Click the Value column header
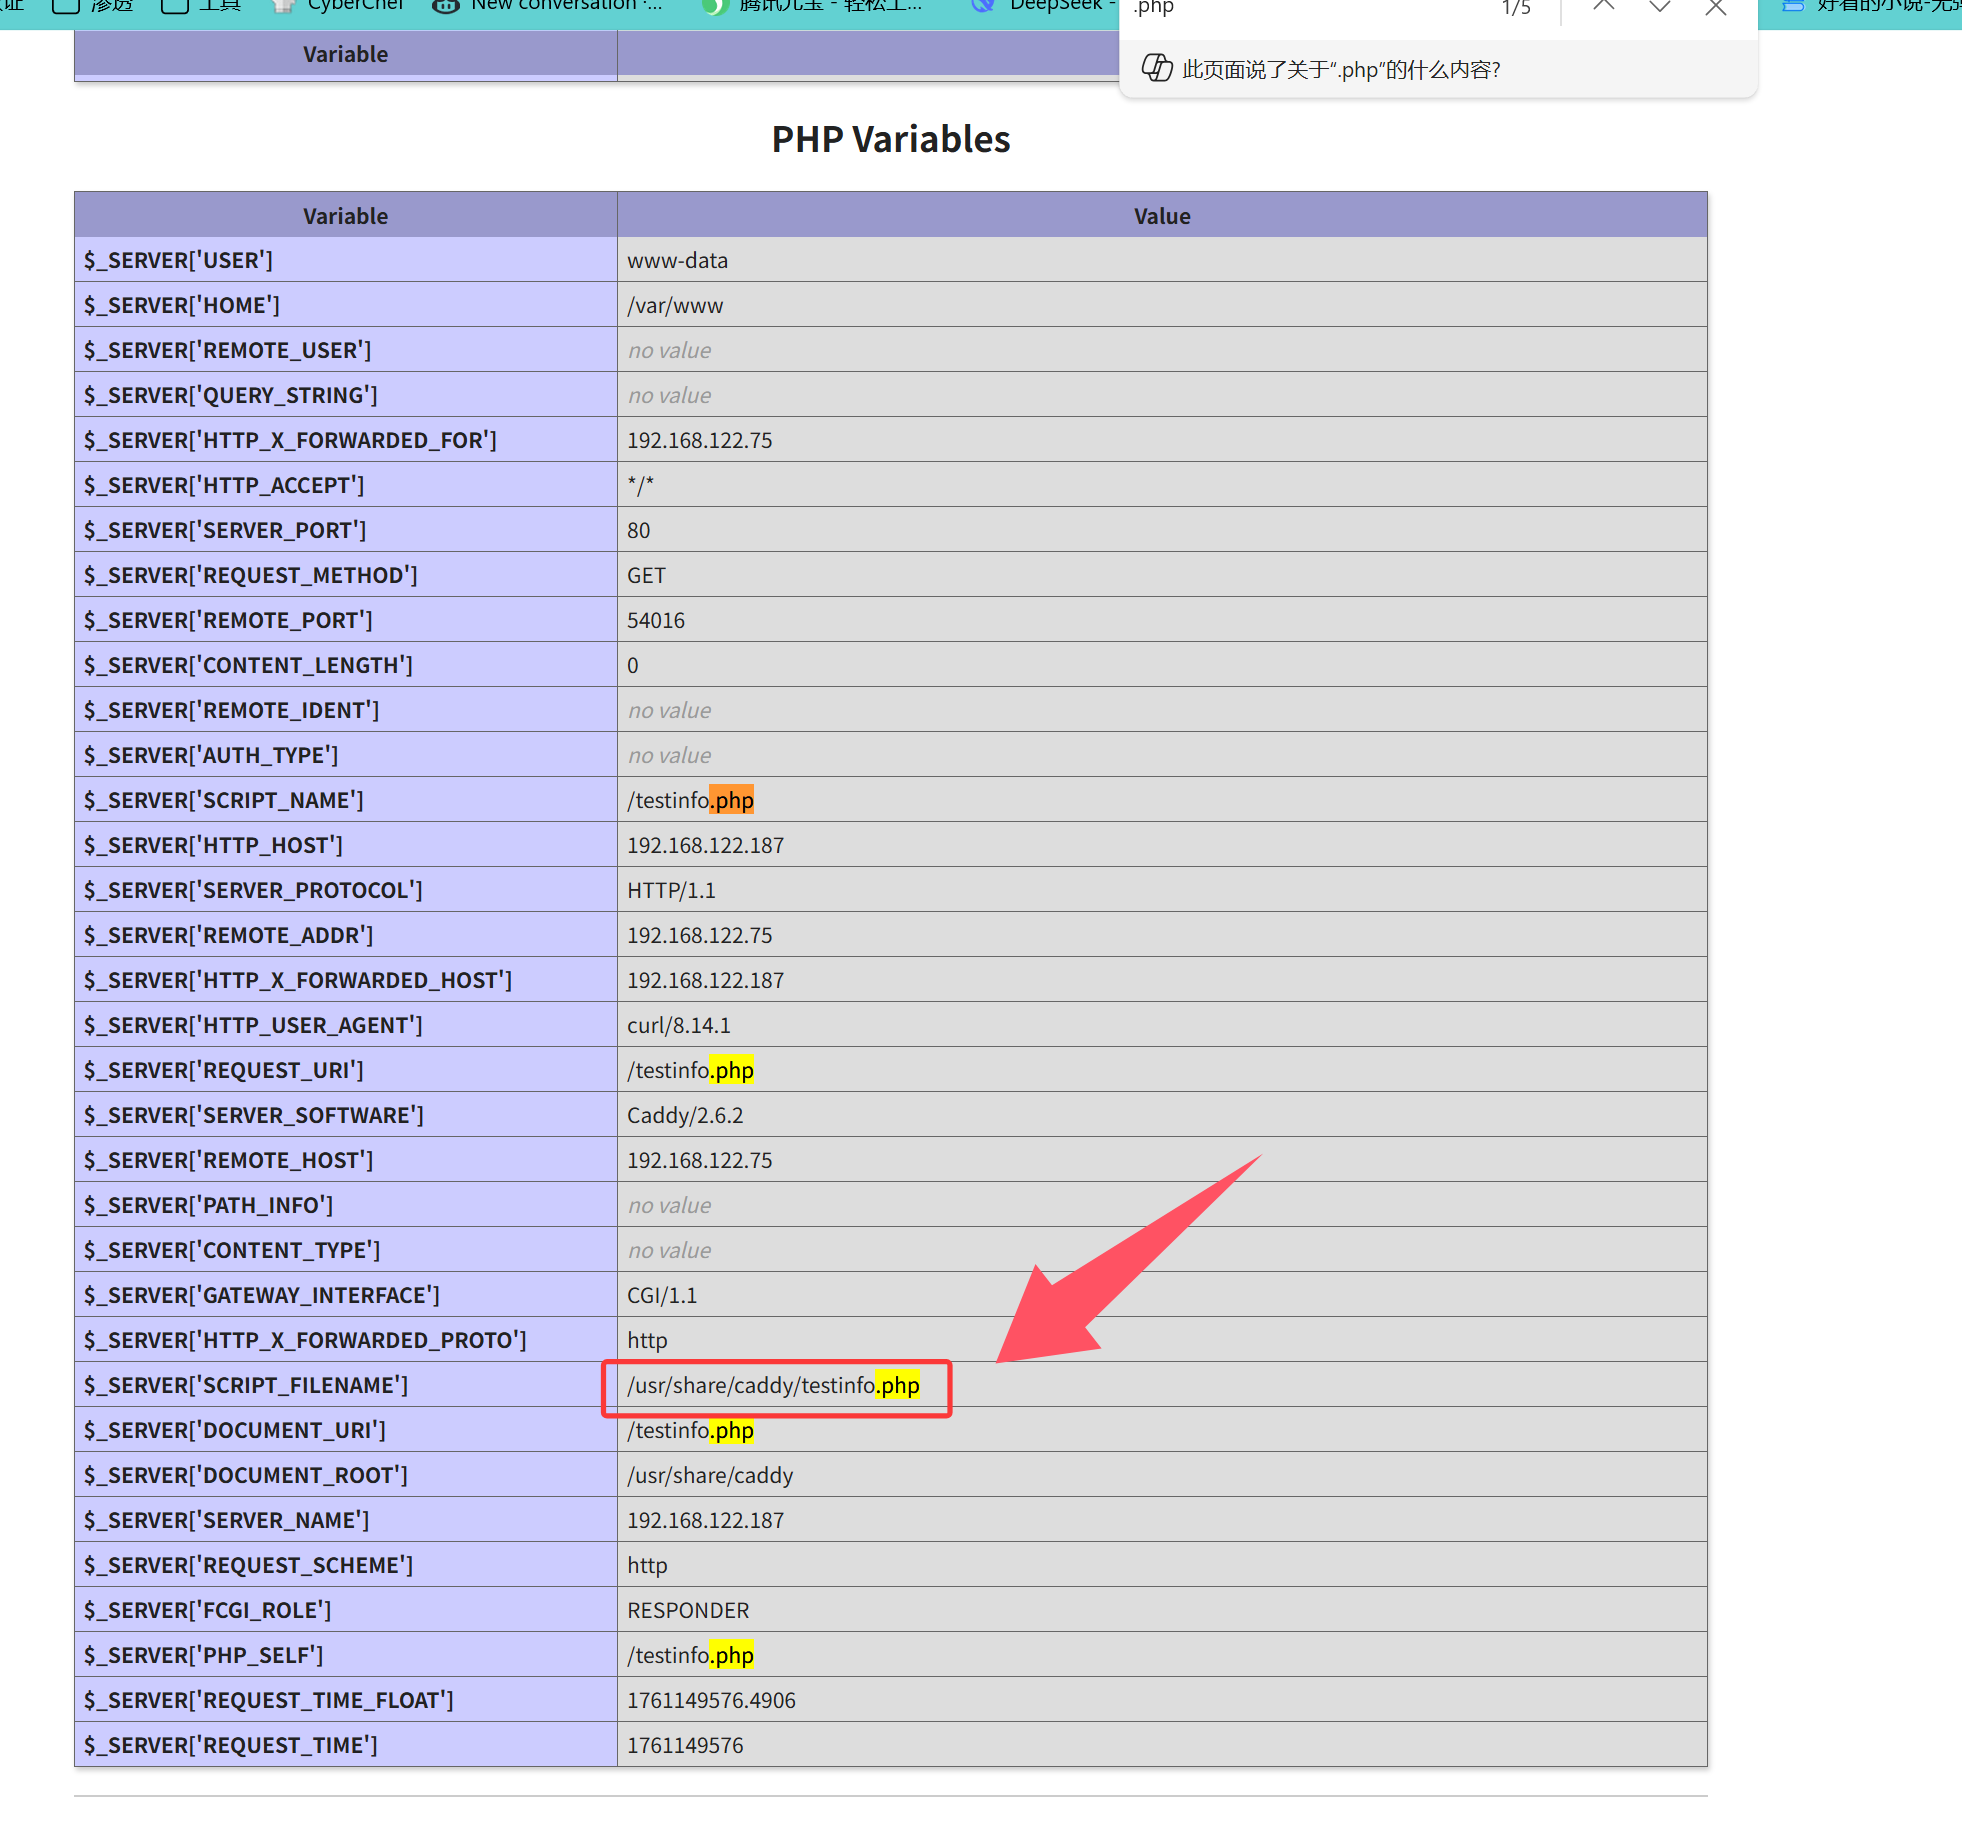Image resolution: width=1962 pixels, height=1831 pixels. (x=1161, y=216)
